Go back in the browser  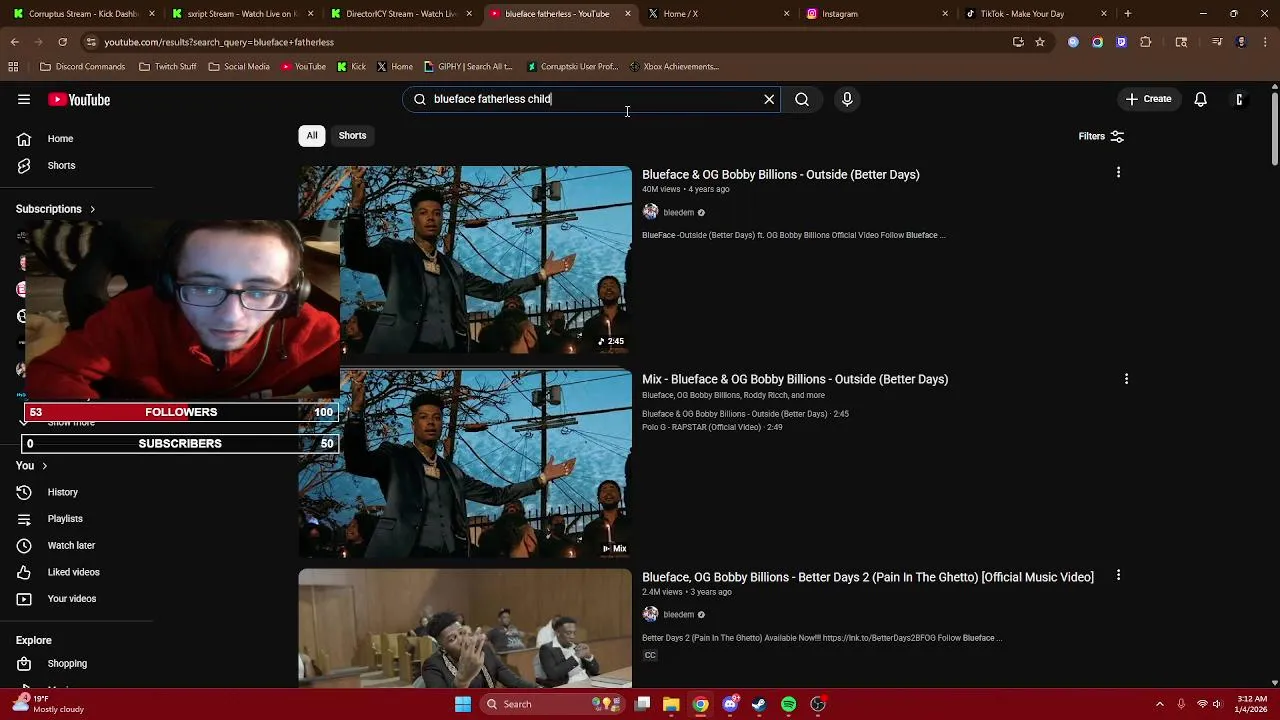click(14, 42)
